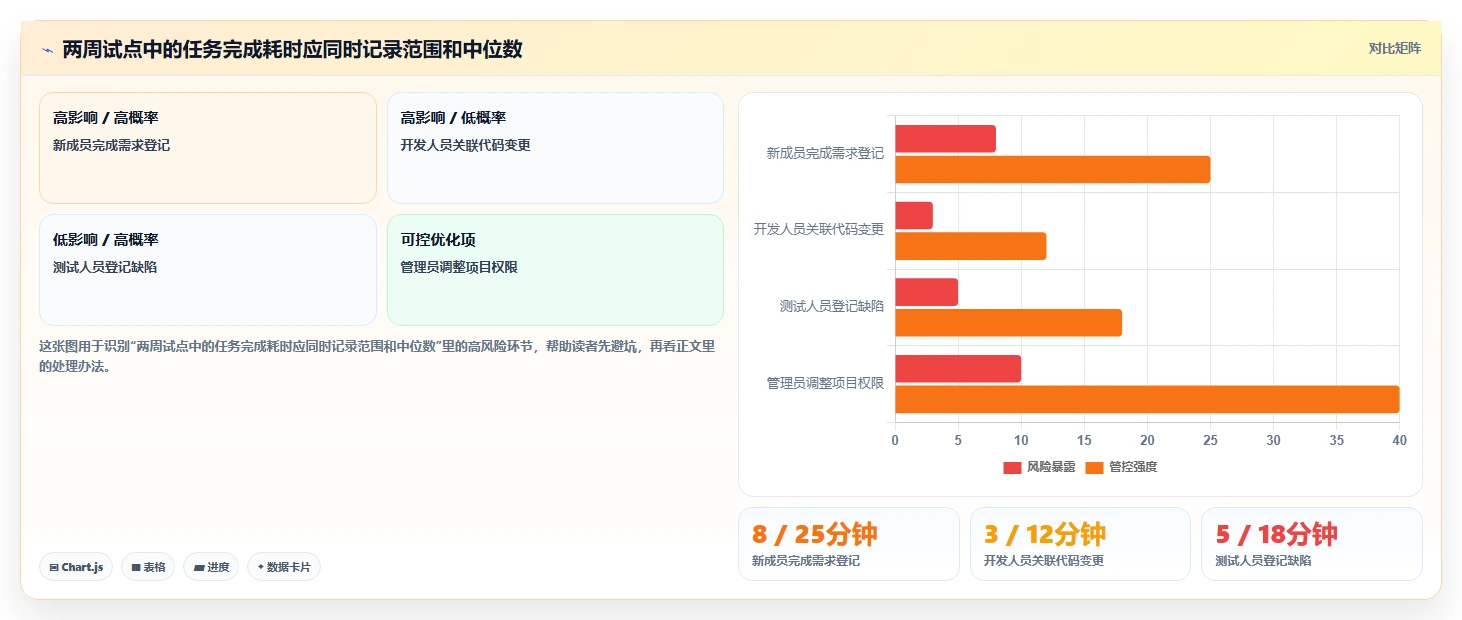Click the red 风险暴露 bar for 开发人员关联代码变更
1462x620 pixels.
pos(914,215)
